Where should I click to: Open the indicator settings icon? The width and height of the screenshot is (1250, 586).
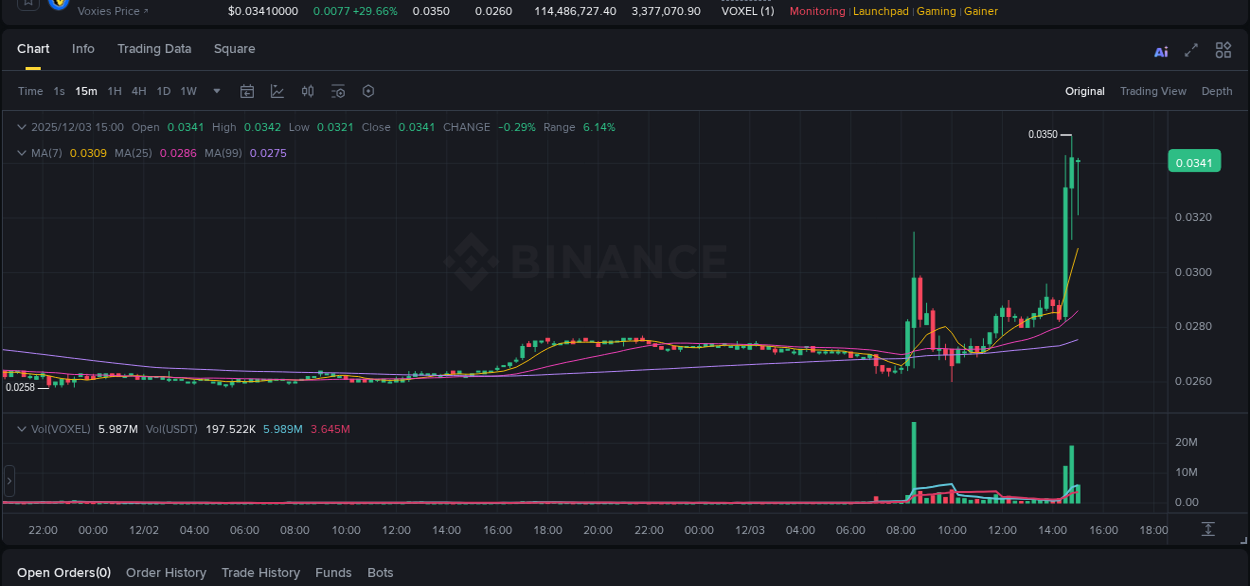tap(338, 91)
